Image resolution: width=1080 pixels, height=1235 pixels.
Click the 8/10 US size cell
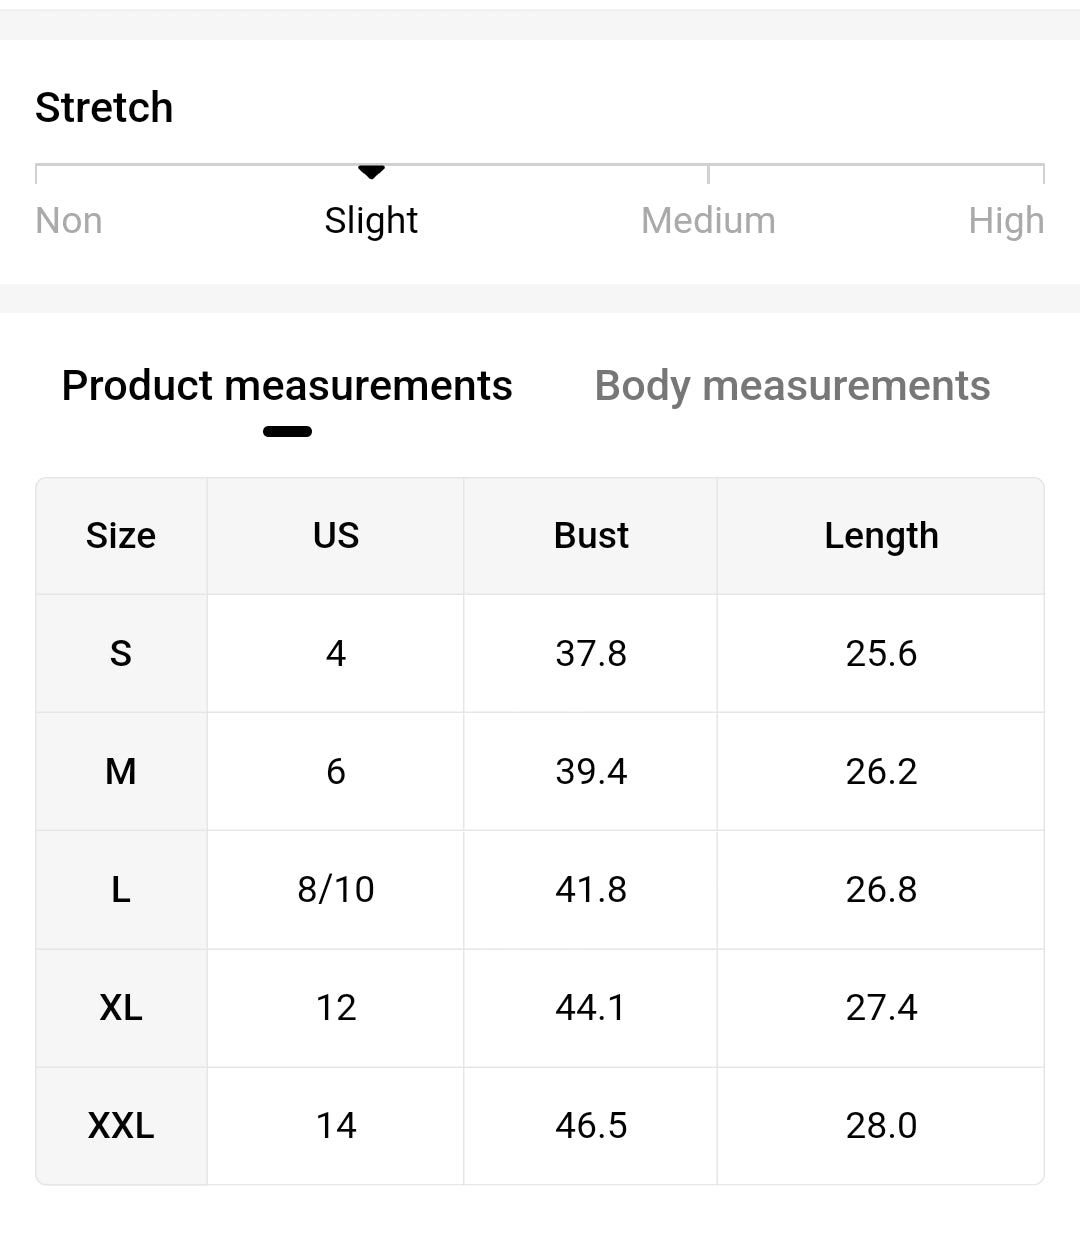336,890
